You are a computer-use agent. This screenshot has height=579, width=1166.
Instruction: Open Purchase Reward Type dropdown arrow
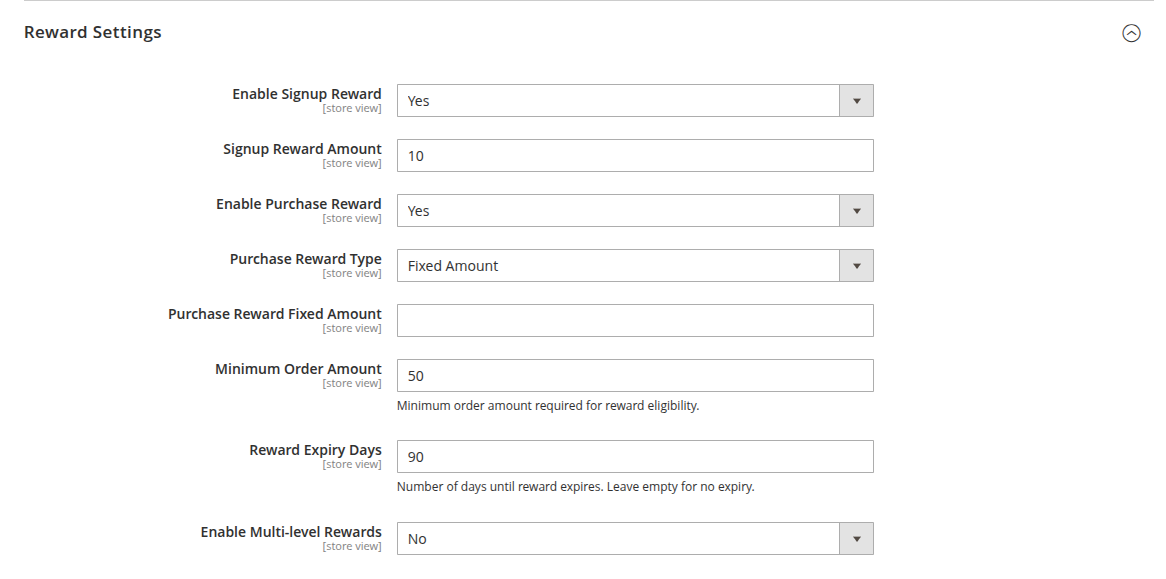pos(856,266)
